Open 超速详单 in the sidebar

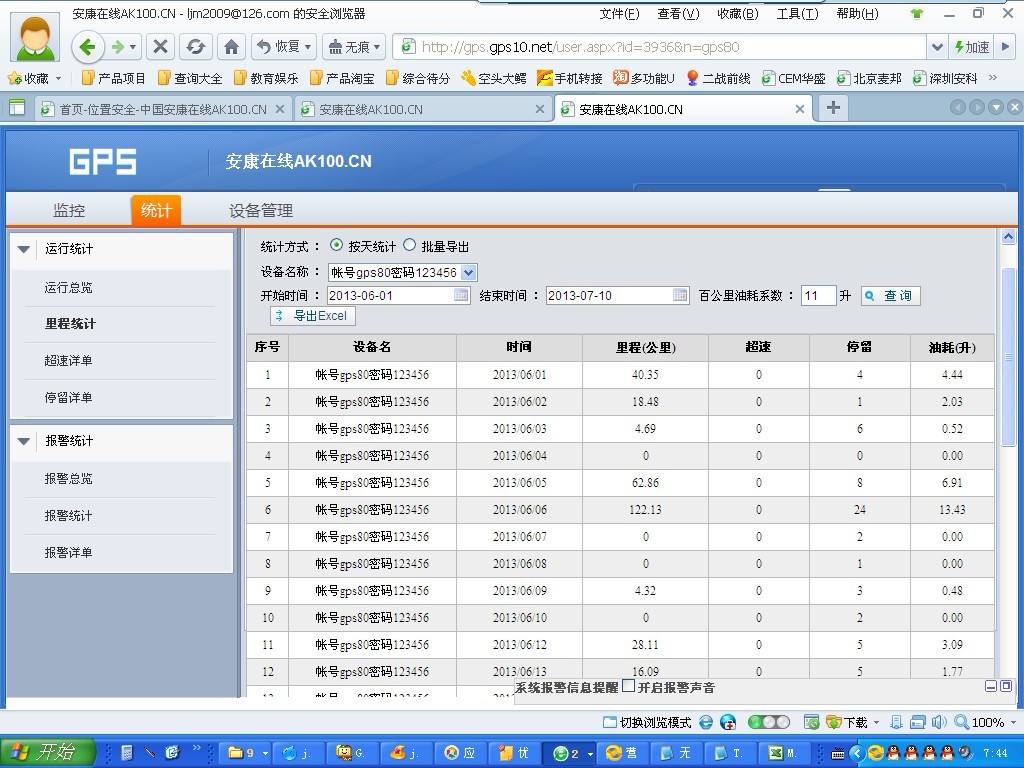tap(69, 360)
